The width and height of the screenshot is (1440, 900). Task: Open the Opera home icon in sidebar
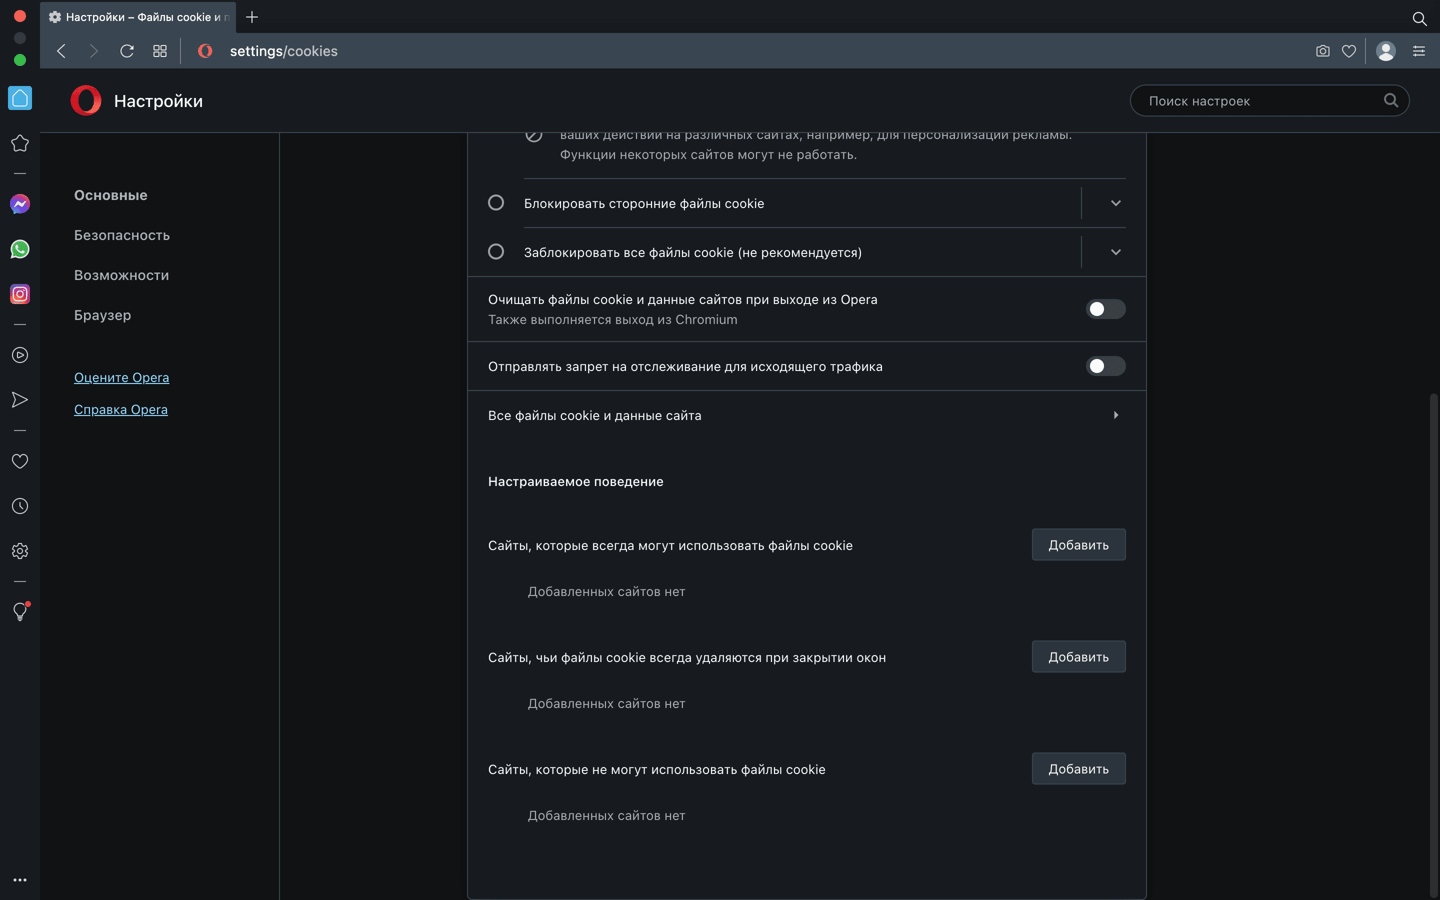(20, 98)
